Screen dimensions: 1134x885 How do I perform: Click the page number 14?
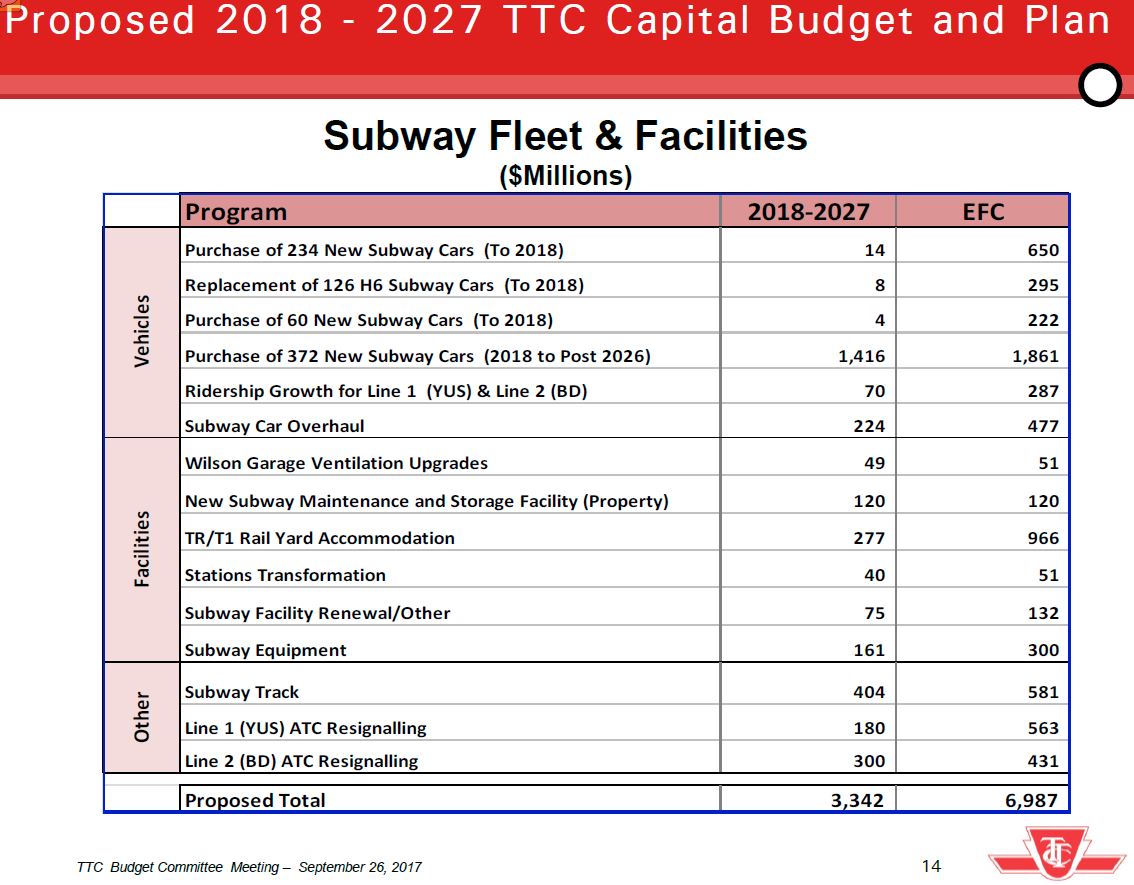[930, 866]
